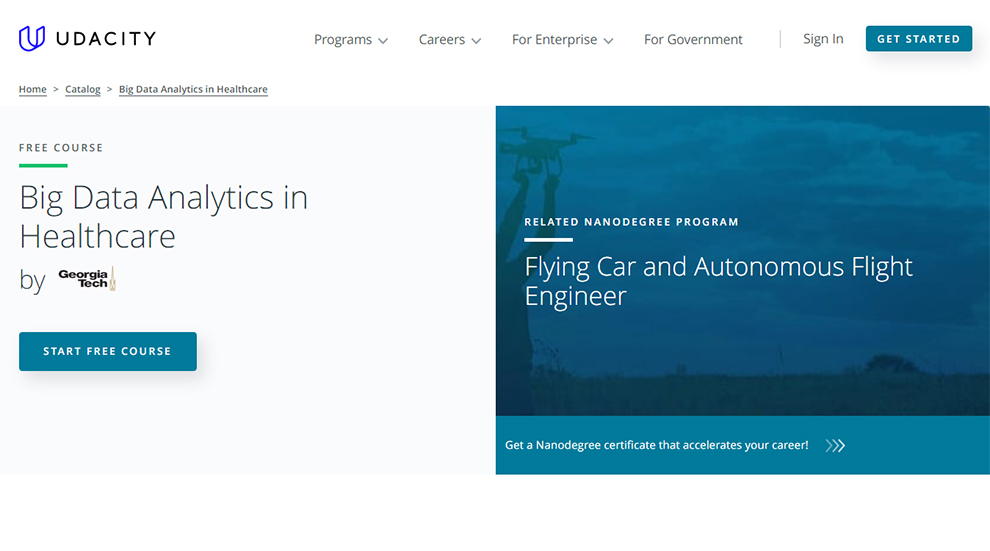990x551 pixels.
Task: Click the Udacity logo icon
Action: [32, 39]
